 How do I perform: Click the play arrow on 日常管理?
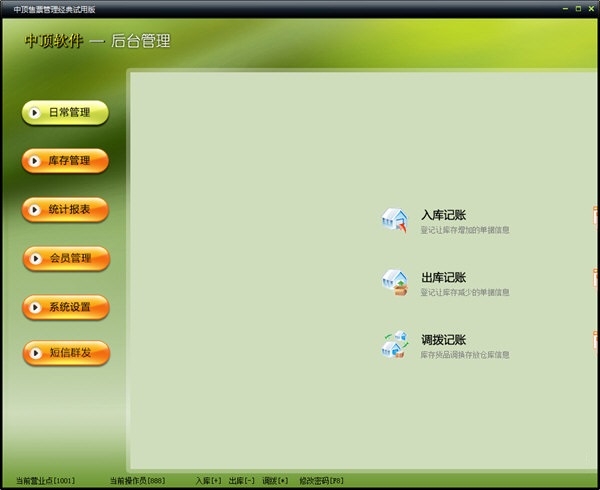[34, 112]
